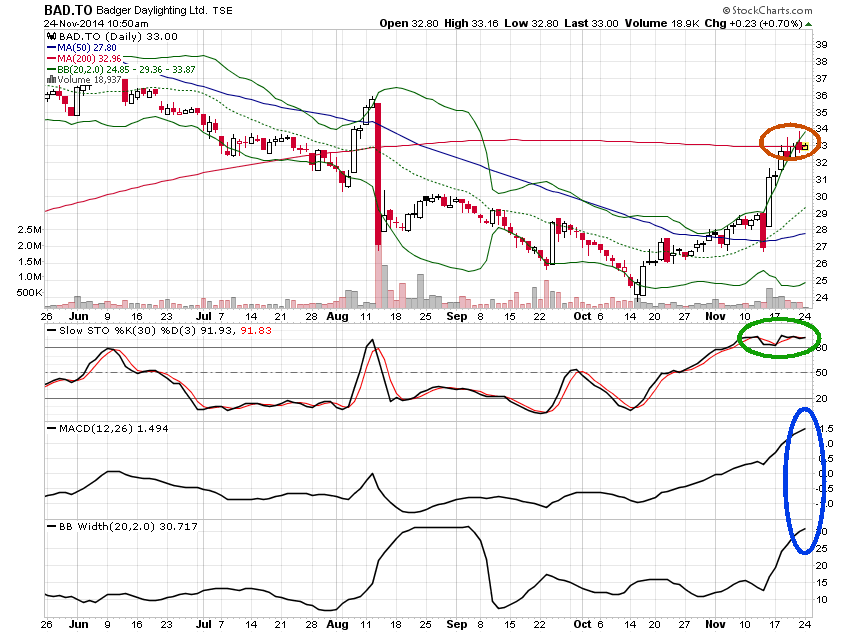
Task: Click Jun on the price chart's date axis
Action: (79, 316)
